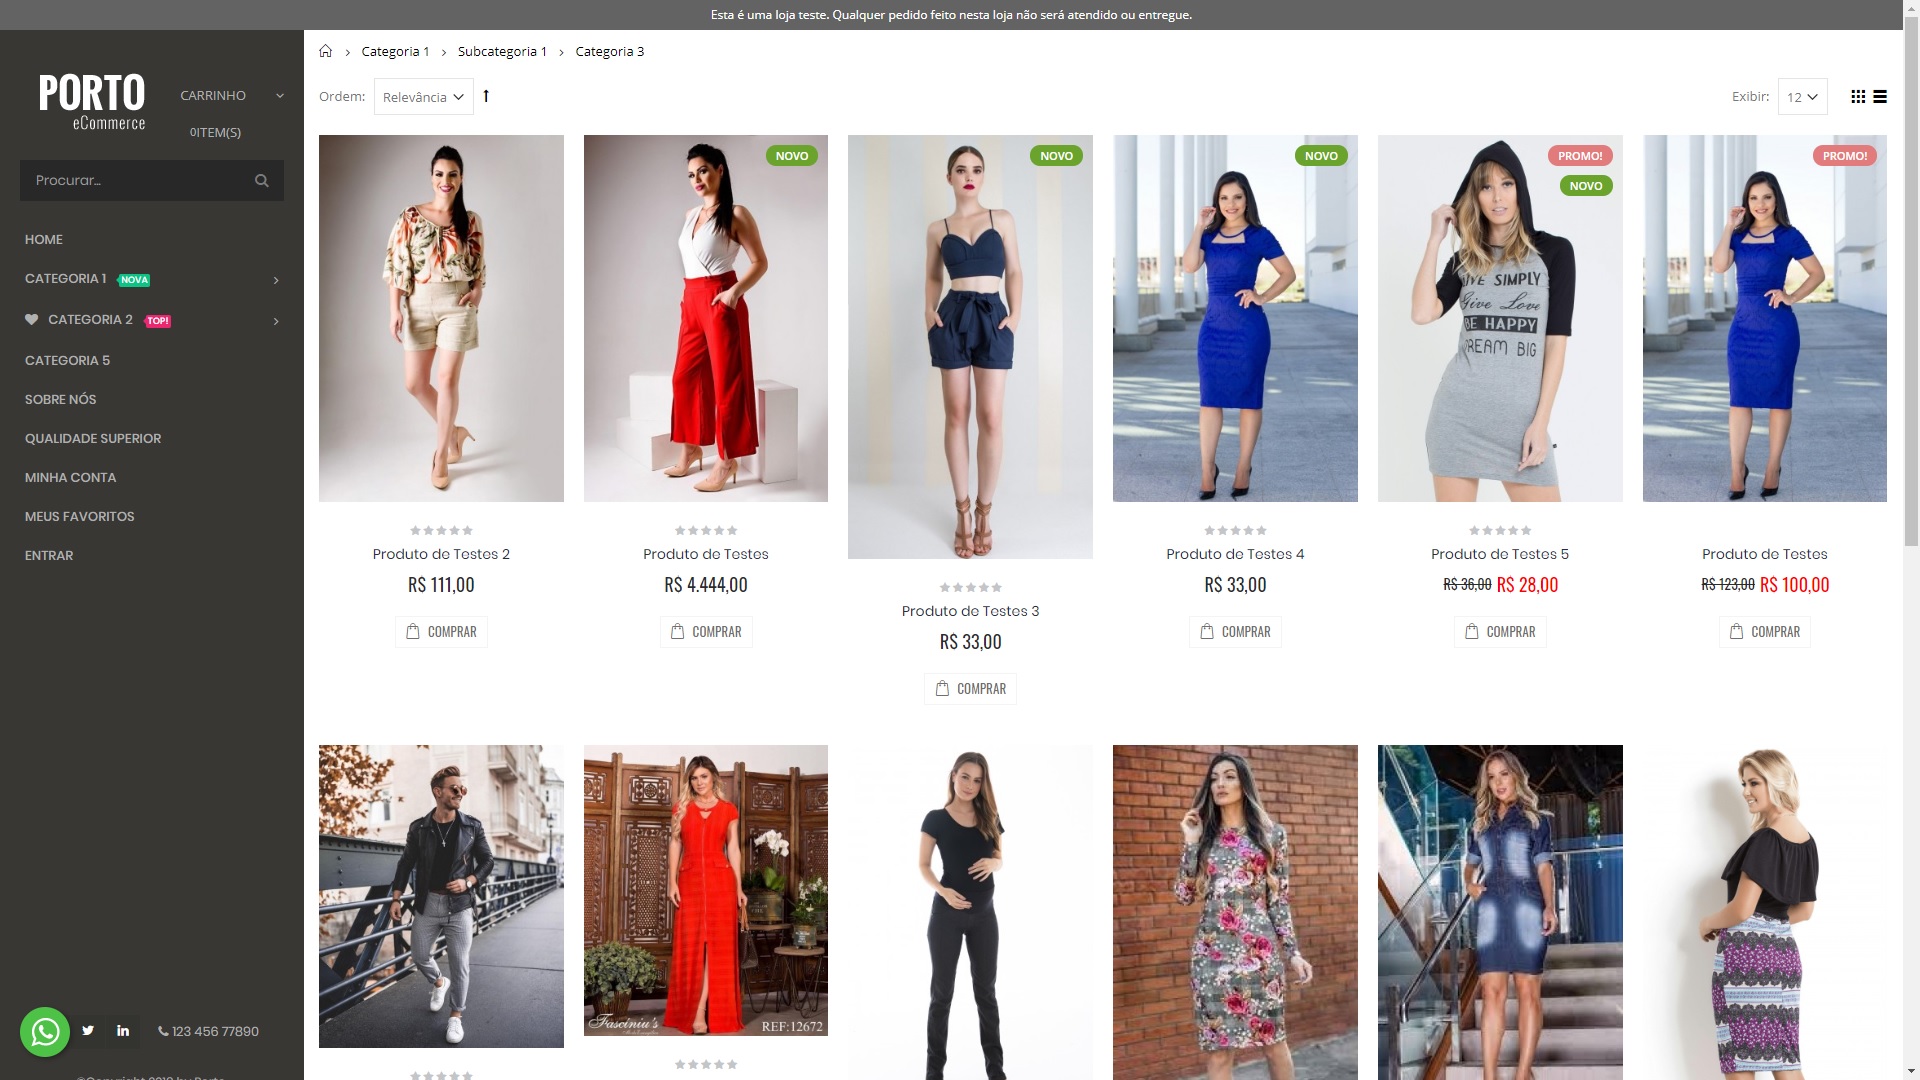Click star rating of Produto de Testes 5

(1500, 530)
